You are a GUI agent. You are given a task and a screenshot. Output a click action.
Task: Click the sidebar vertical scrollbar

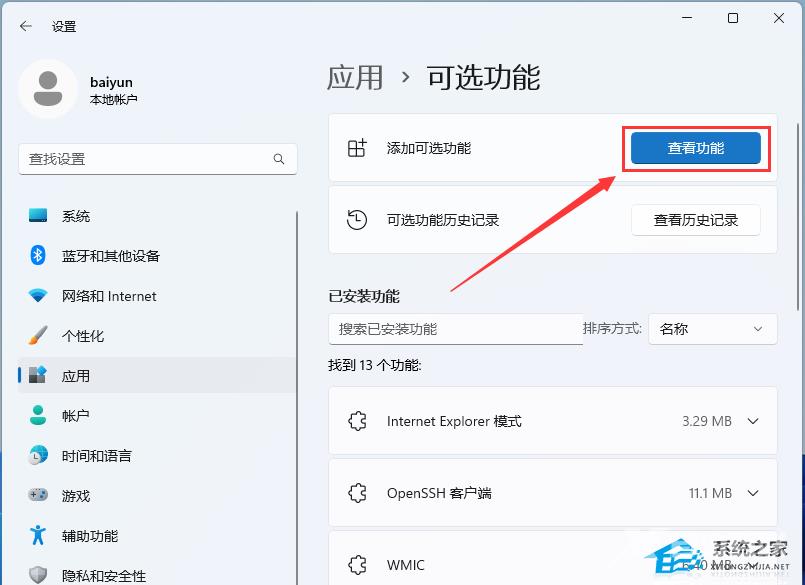tap(297, 398)
